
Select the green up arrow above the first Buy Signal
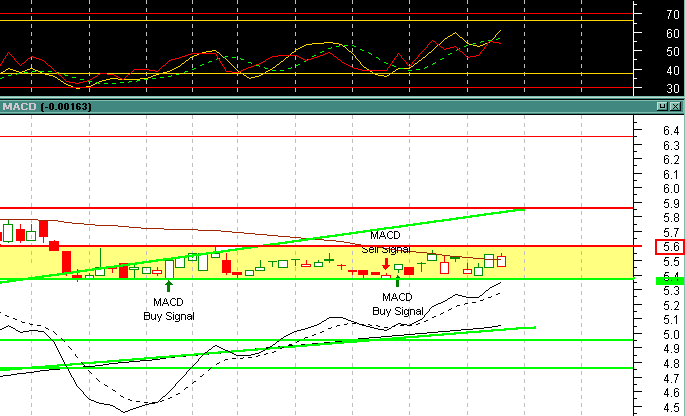169,286
